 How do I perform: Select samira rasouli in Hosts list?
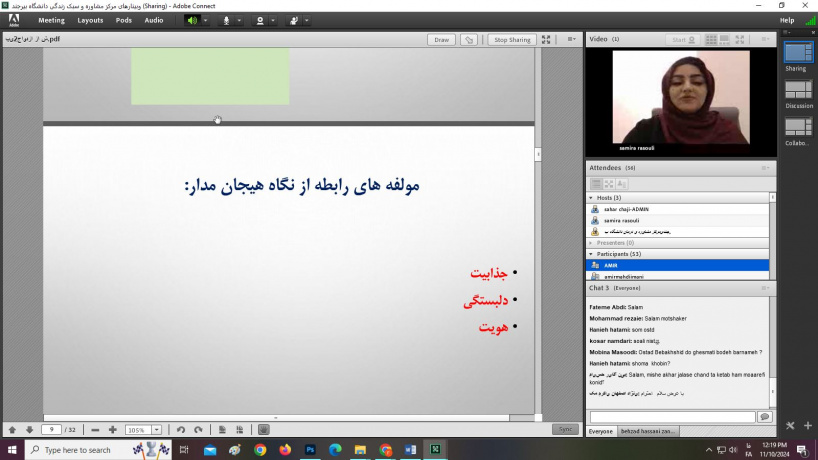click(677, 221)
